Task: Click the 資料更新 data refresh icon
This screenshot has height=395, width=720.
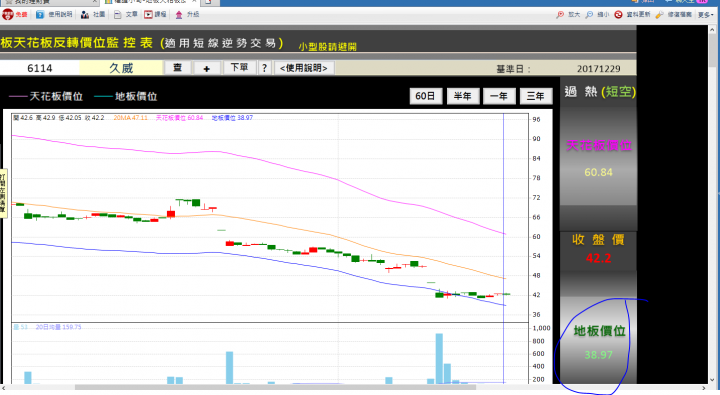Action: 618,15
